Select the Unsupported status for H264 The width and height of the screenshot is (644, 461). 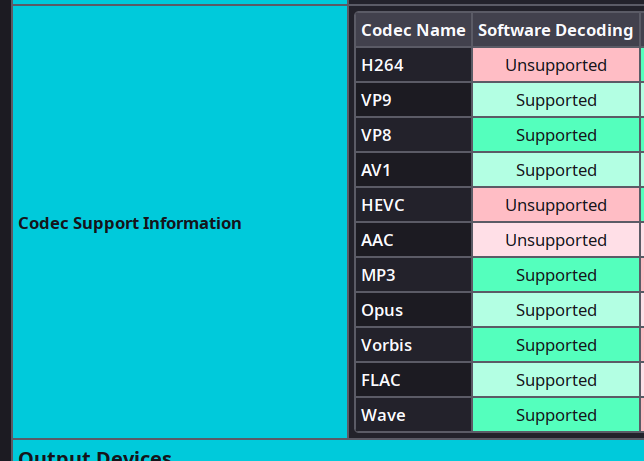[x=555, y=65]
